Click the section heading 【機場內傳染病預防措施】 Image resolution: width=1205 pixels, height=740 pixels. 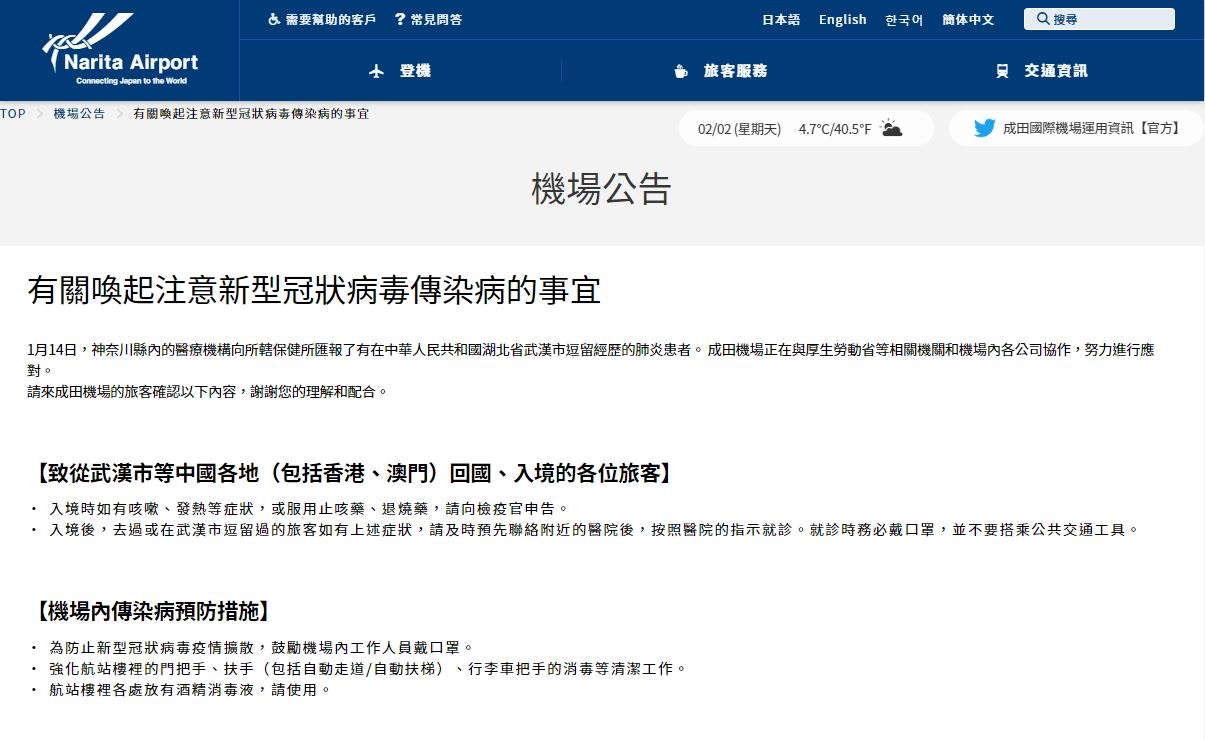(153, 611)
